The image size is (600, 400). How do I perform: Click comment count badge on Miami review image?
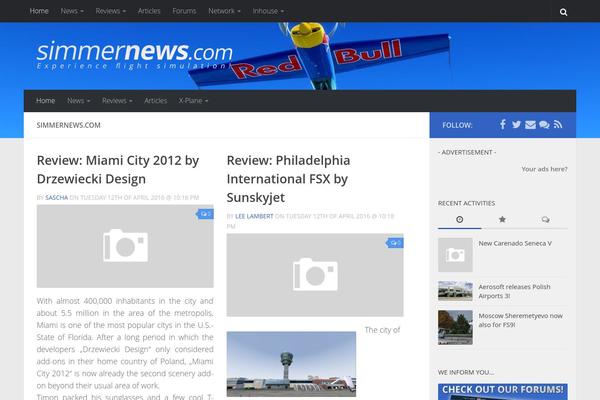[205, 214]
